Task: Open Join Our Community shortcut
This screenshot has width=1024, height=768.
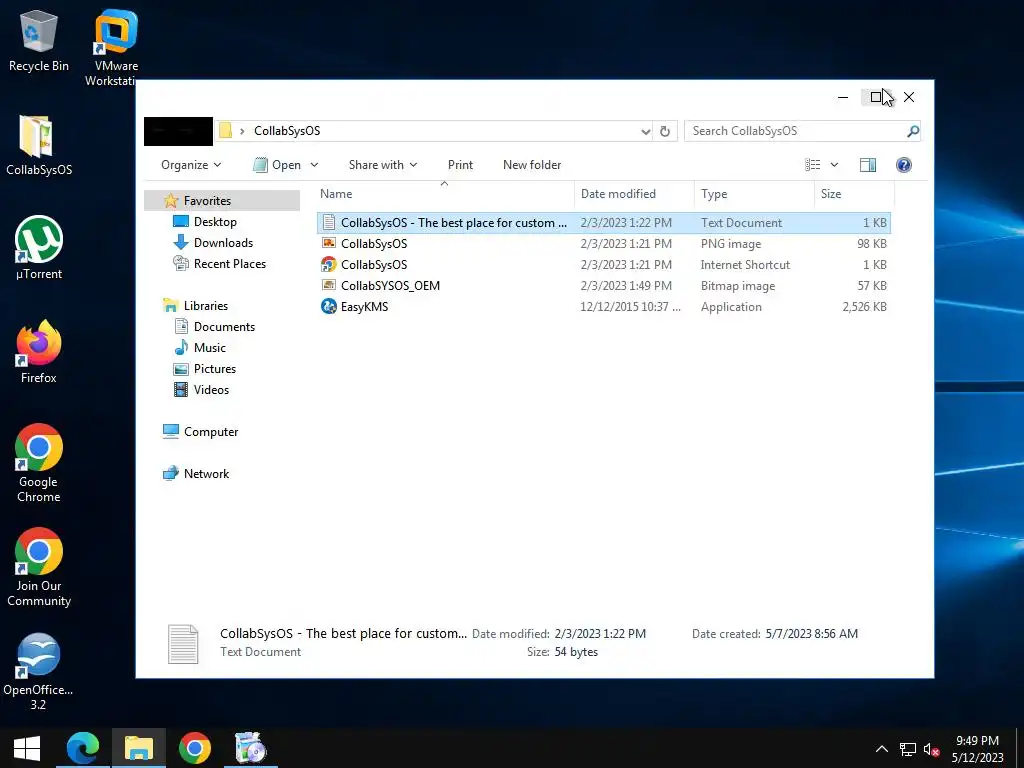Action: tap(39, 567)
